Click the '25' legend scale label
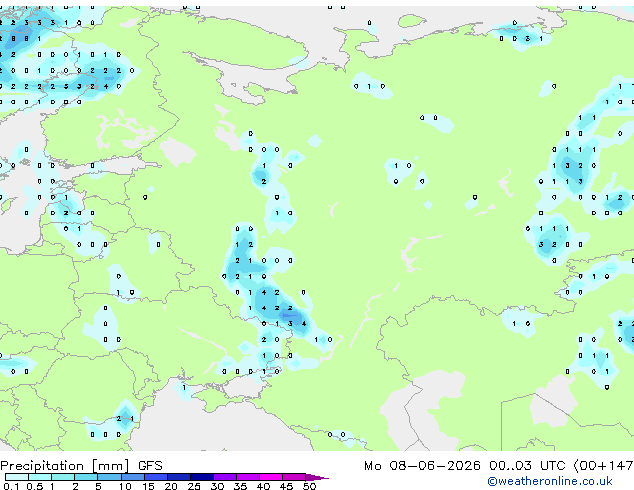Viewport: 634px width, 490px height. pyautogui.click(x=194, y=486)
